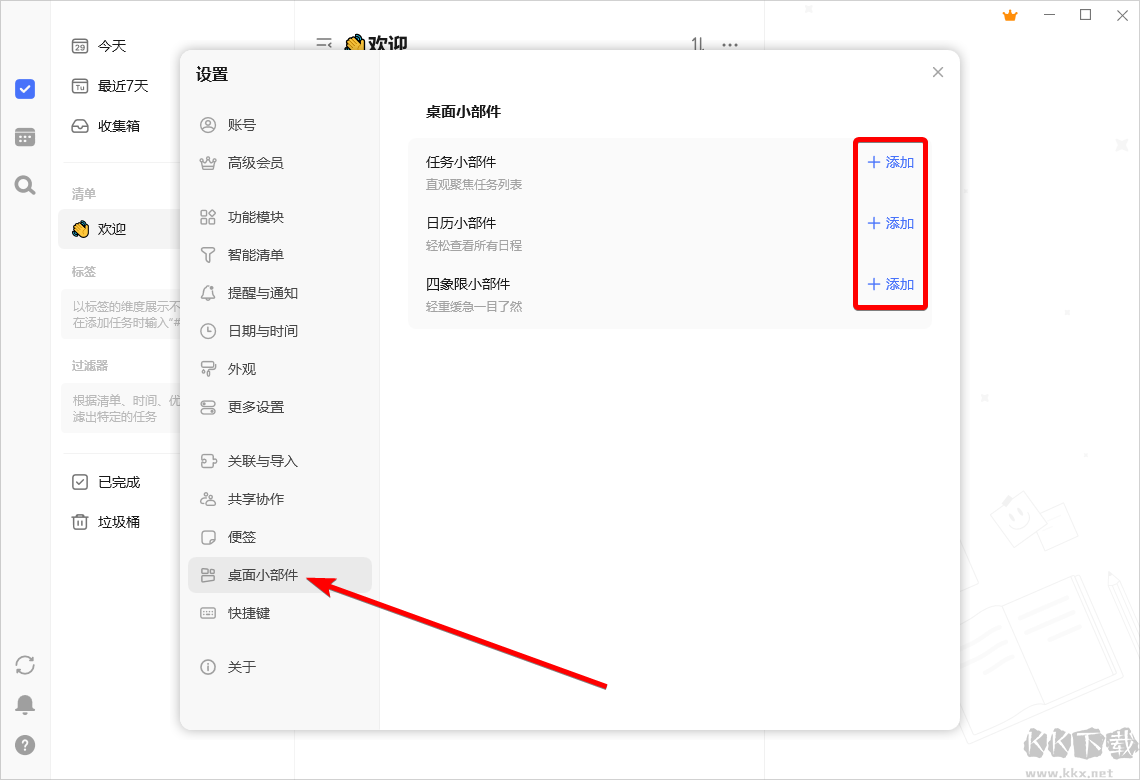Open the notification bell icon
Screen dimensions: 1140x780
(x=24, y=704)
